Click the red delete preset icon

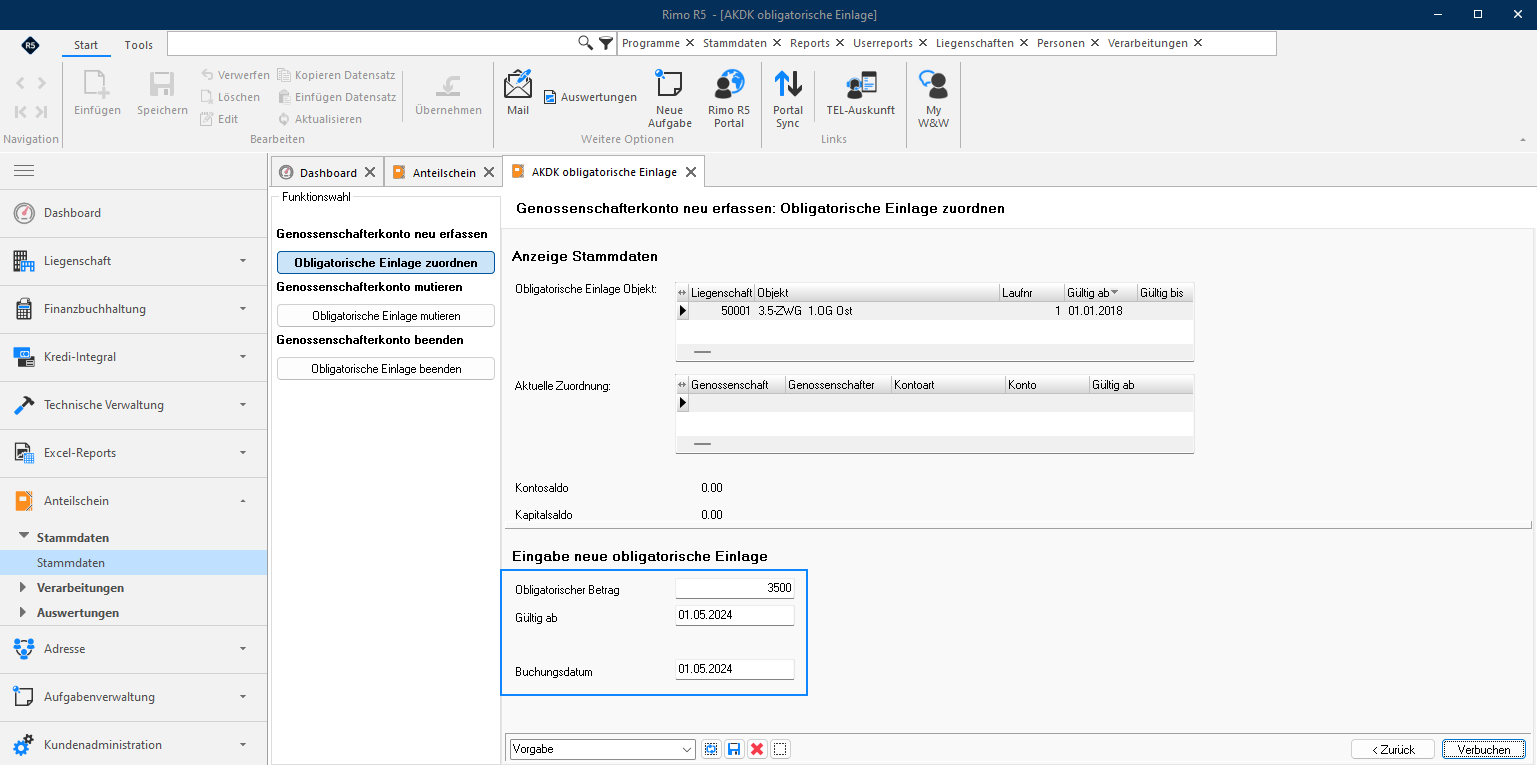757,749
